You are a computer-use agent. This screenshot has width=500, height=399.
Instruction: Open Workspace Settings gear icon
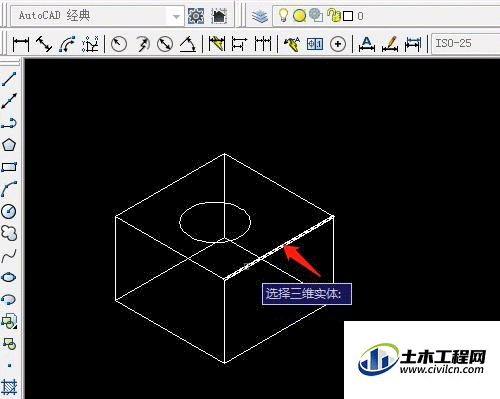pos(196,16)
